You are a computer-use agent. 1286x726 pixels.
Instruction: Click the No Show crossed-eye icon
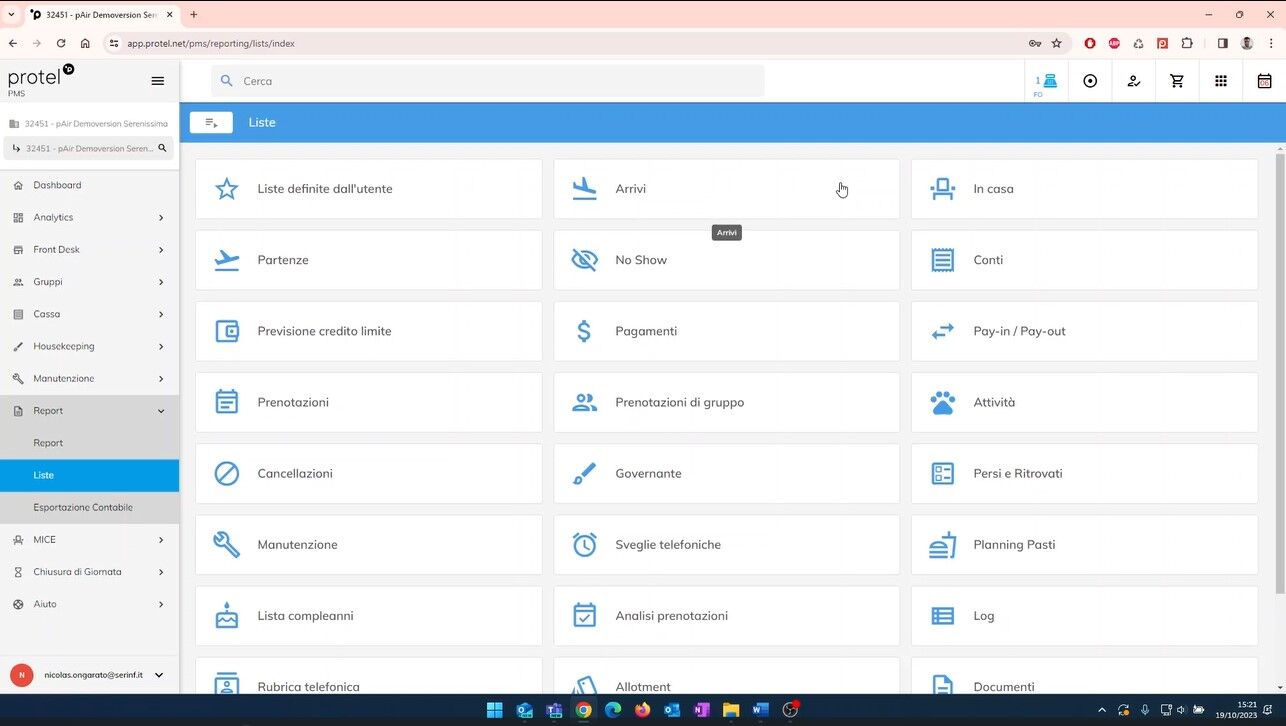click(x=584, y=260)
